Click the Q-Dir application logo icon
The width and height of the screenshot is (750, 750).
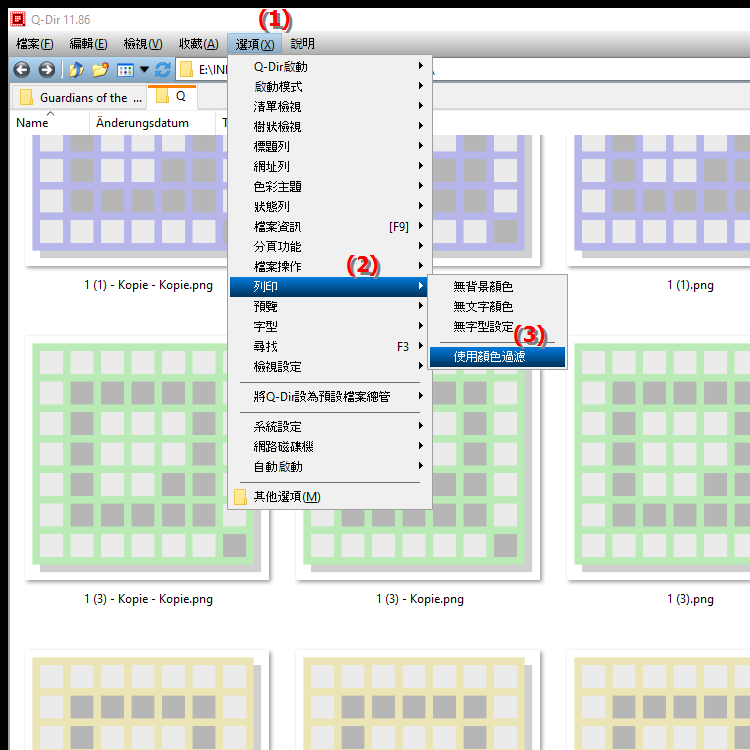click(18, 19)
